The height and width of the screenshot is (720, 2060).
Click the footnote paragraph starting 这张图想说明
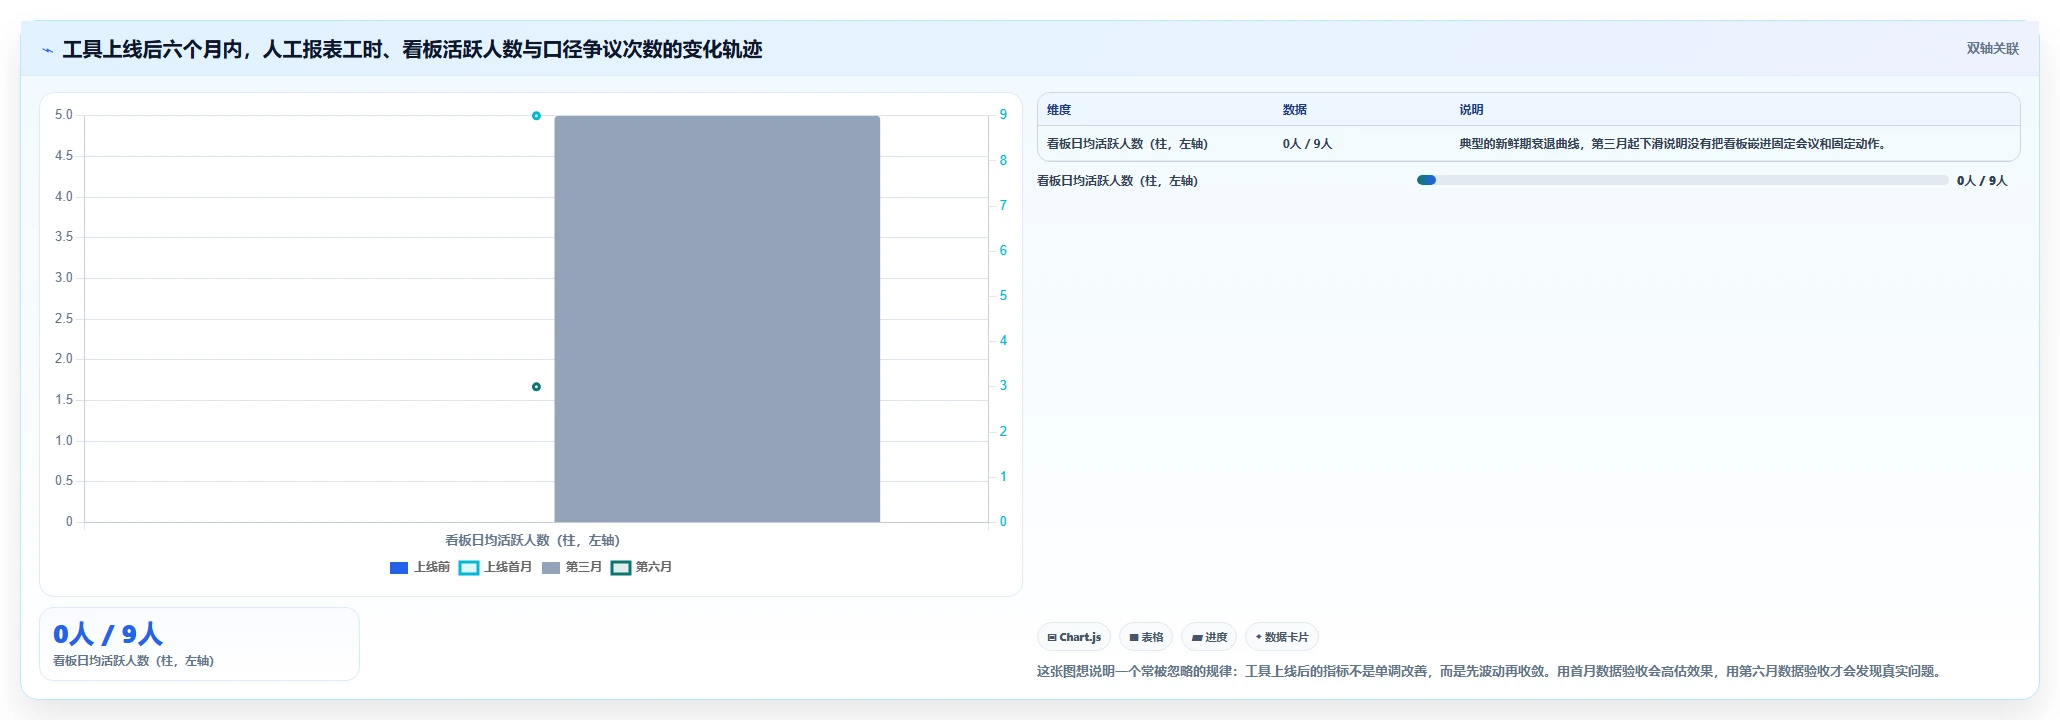click(1492, 671)
